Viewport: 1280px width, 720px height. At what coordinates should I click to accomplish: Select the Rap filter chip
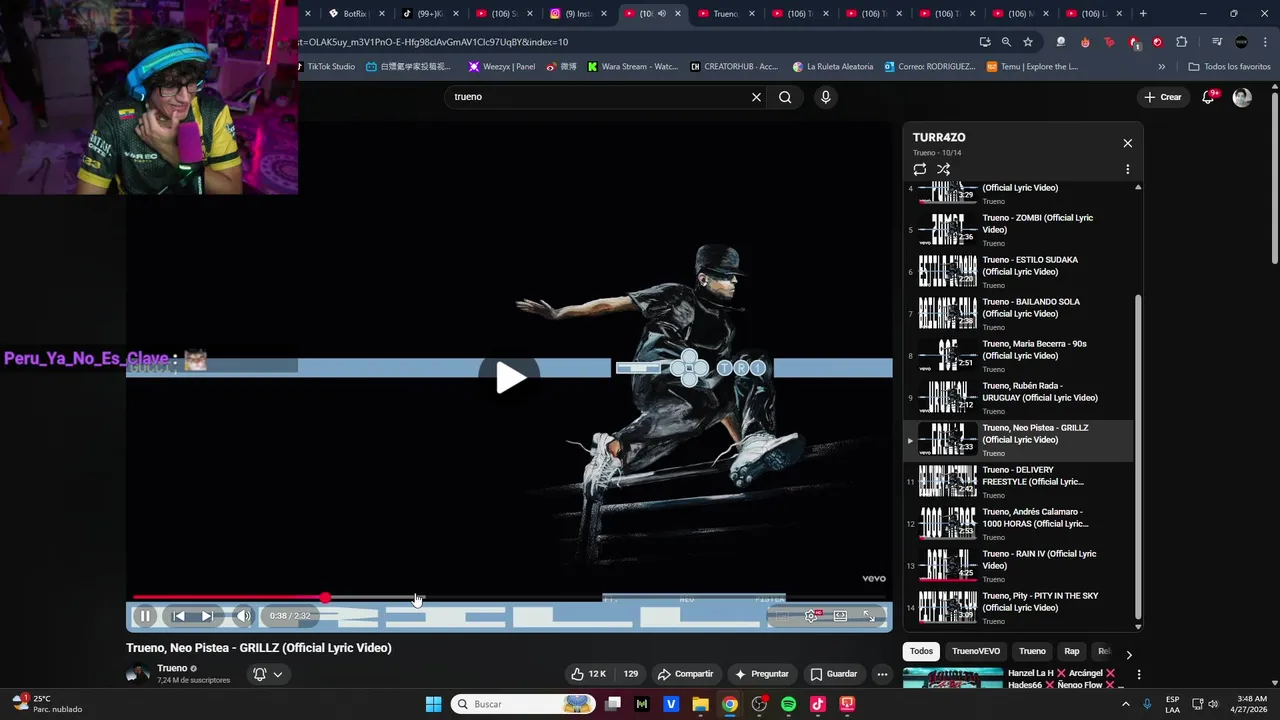pos(1072,651)
